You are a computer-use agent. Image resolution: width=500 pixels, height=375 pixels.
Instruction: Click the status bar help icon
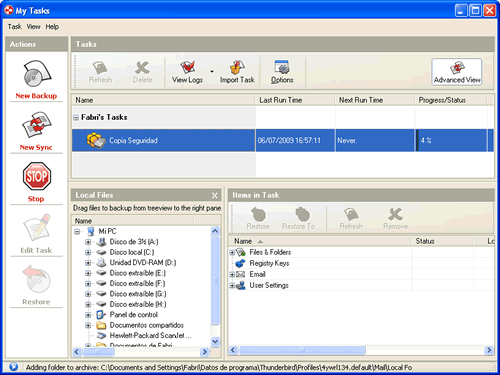tap(13, 367)
